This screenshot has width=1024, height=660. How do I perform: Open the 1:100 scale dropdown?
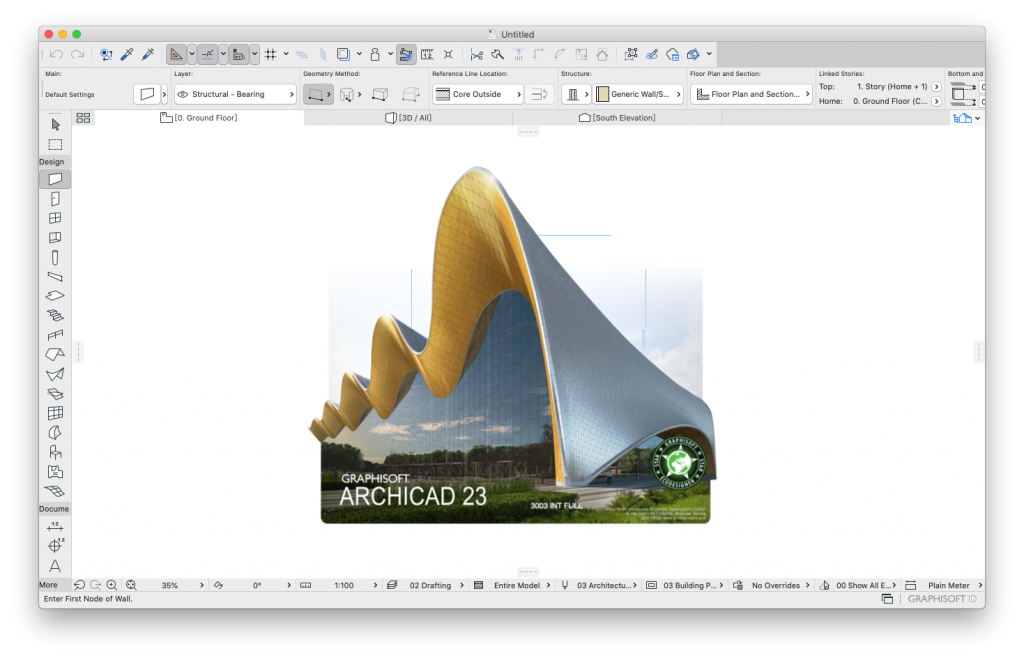pyautogui.click(x=344, y=585)
